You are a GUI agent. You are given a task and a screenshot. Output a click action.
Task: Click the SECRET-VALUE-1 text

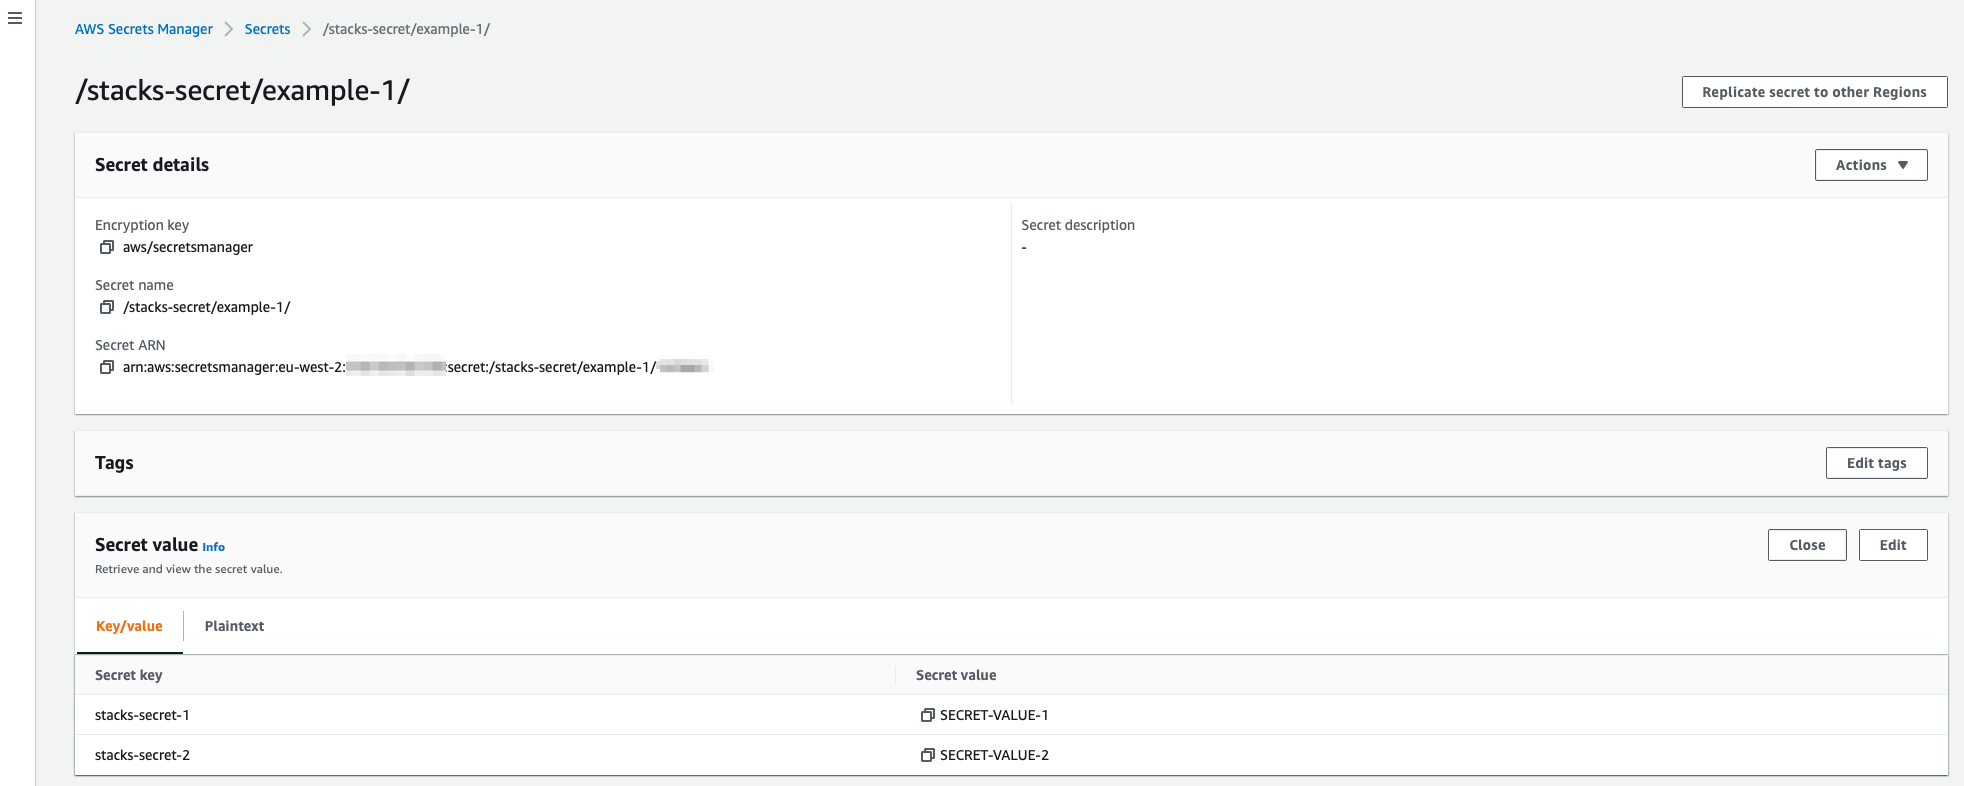(x=994, y=715)
